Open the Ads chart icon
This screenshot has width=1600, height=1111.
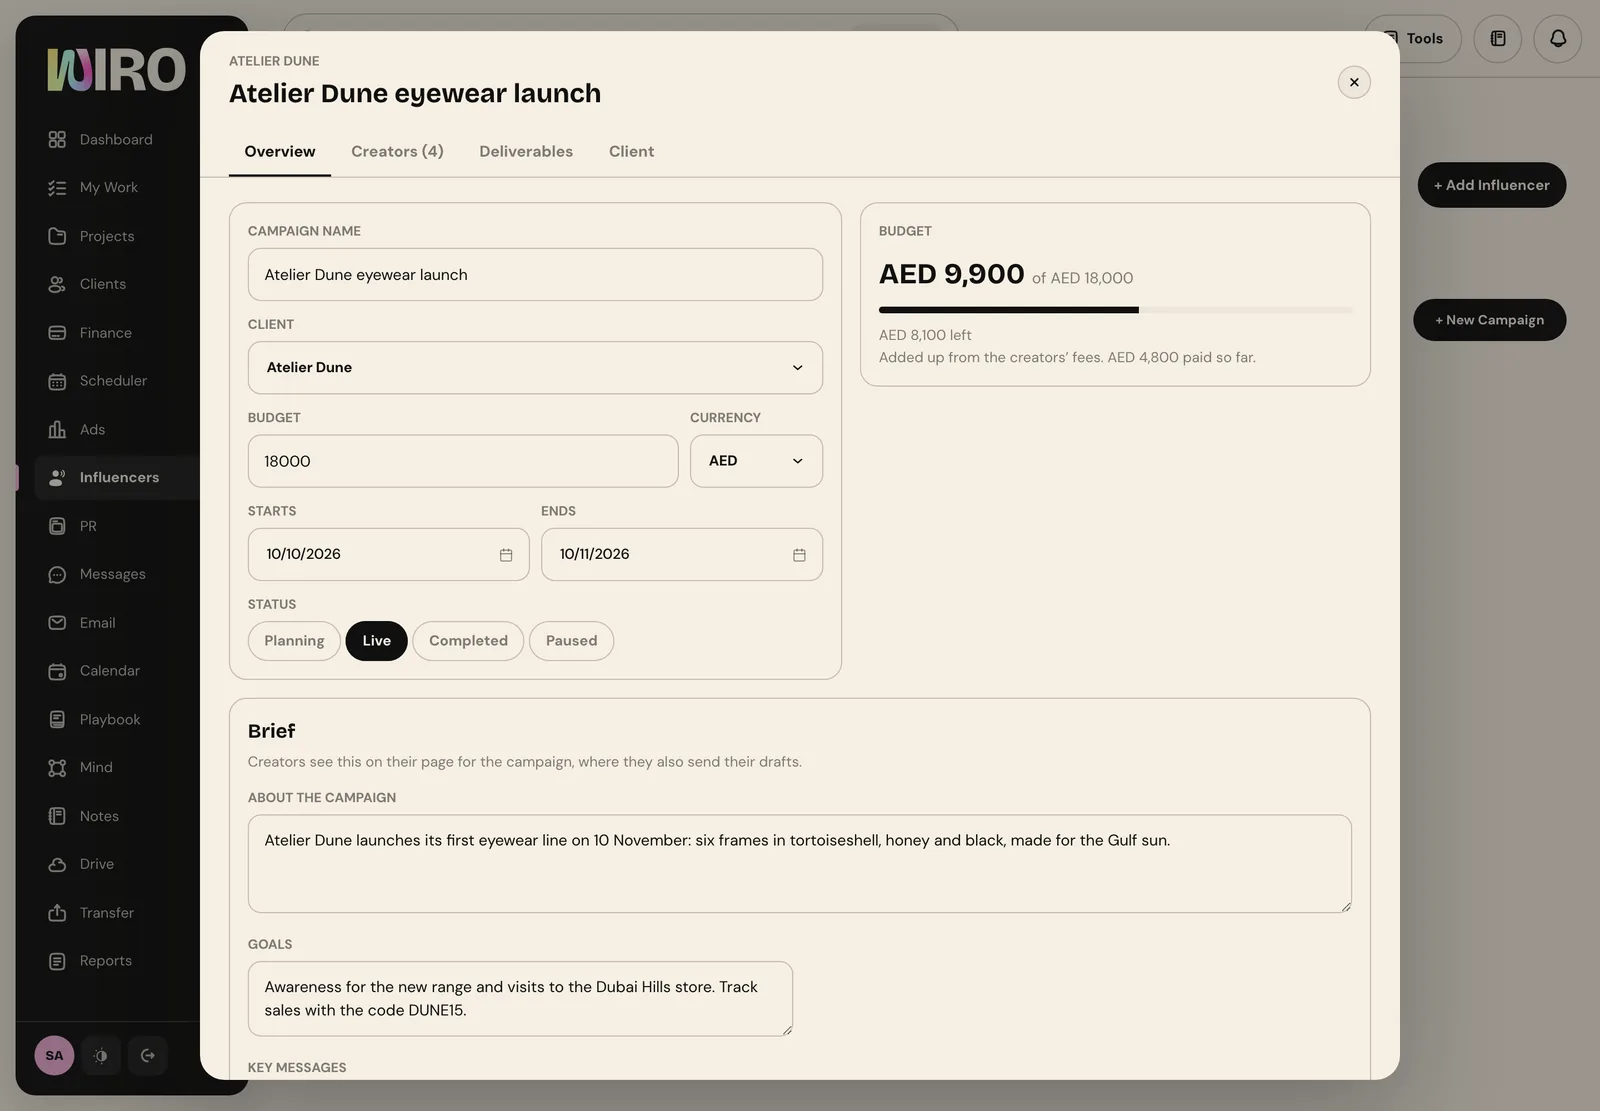[x=57, y=429]
